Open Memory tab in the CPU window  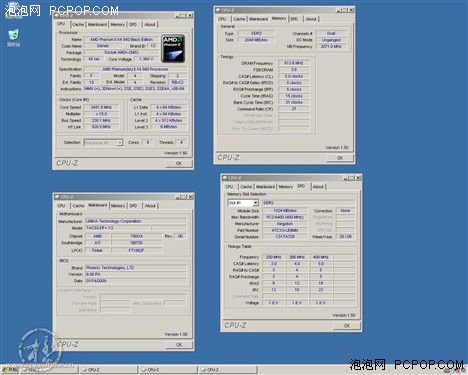(117, 24)
